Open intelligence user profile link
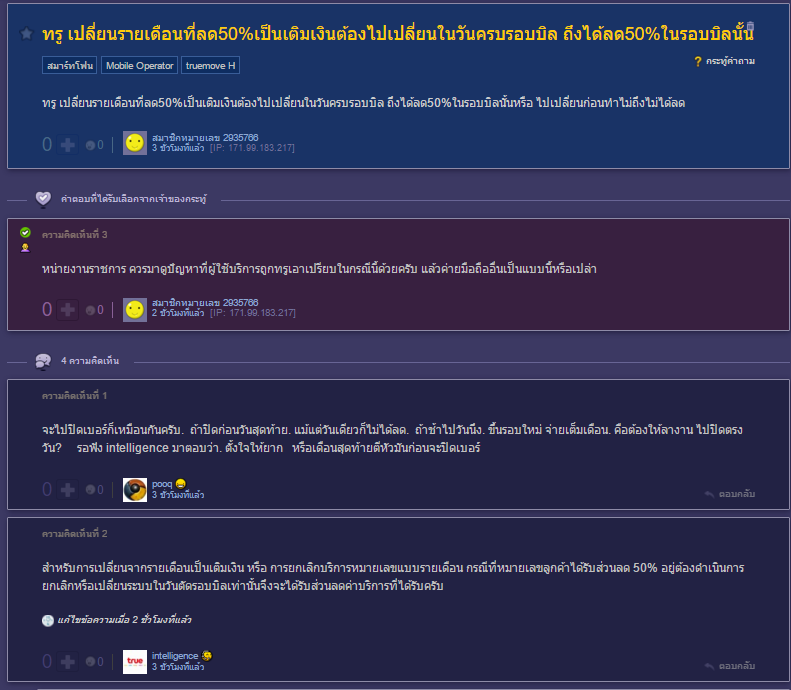791x690 pixels. tap(175, 656)
